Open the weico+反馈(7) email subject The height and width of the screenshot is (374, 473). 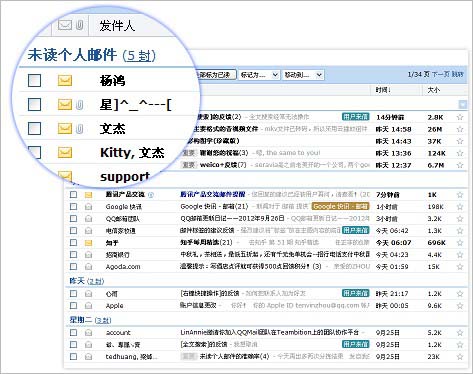[223, 165]
